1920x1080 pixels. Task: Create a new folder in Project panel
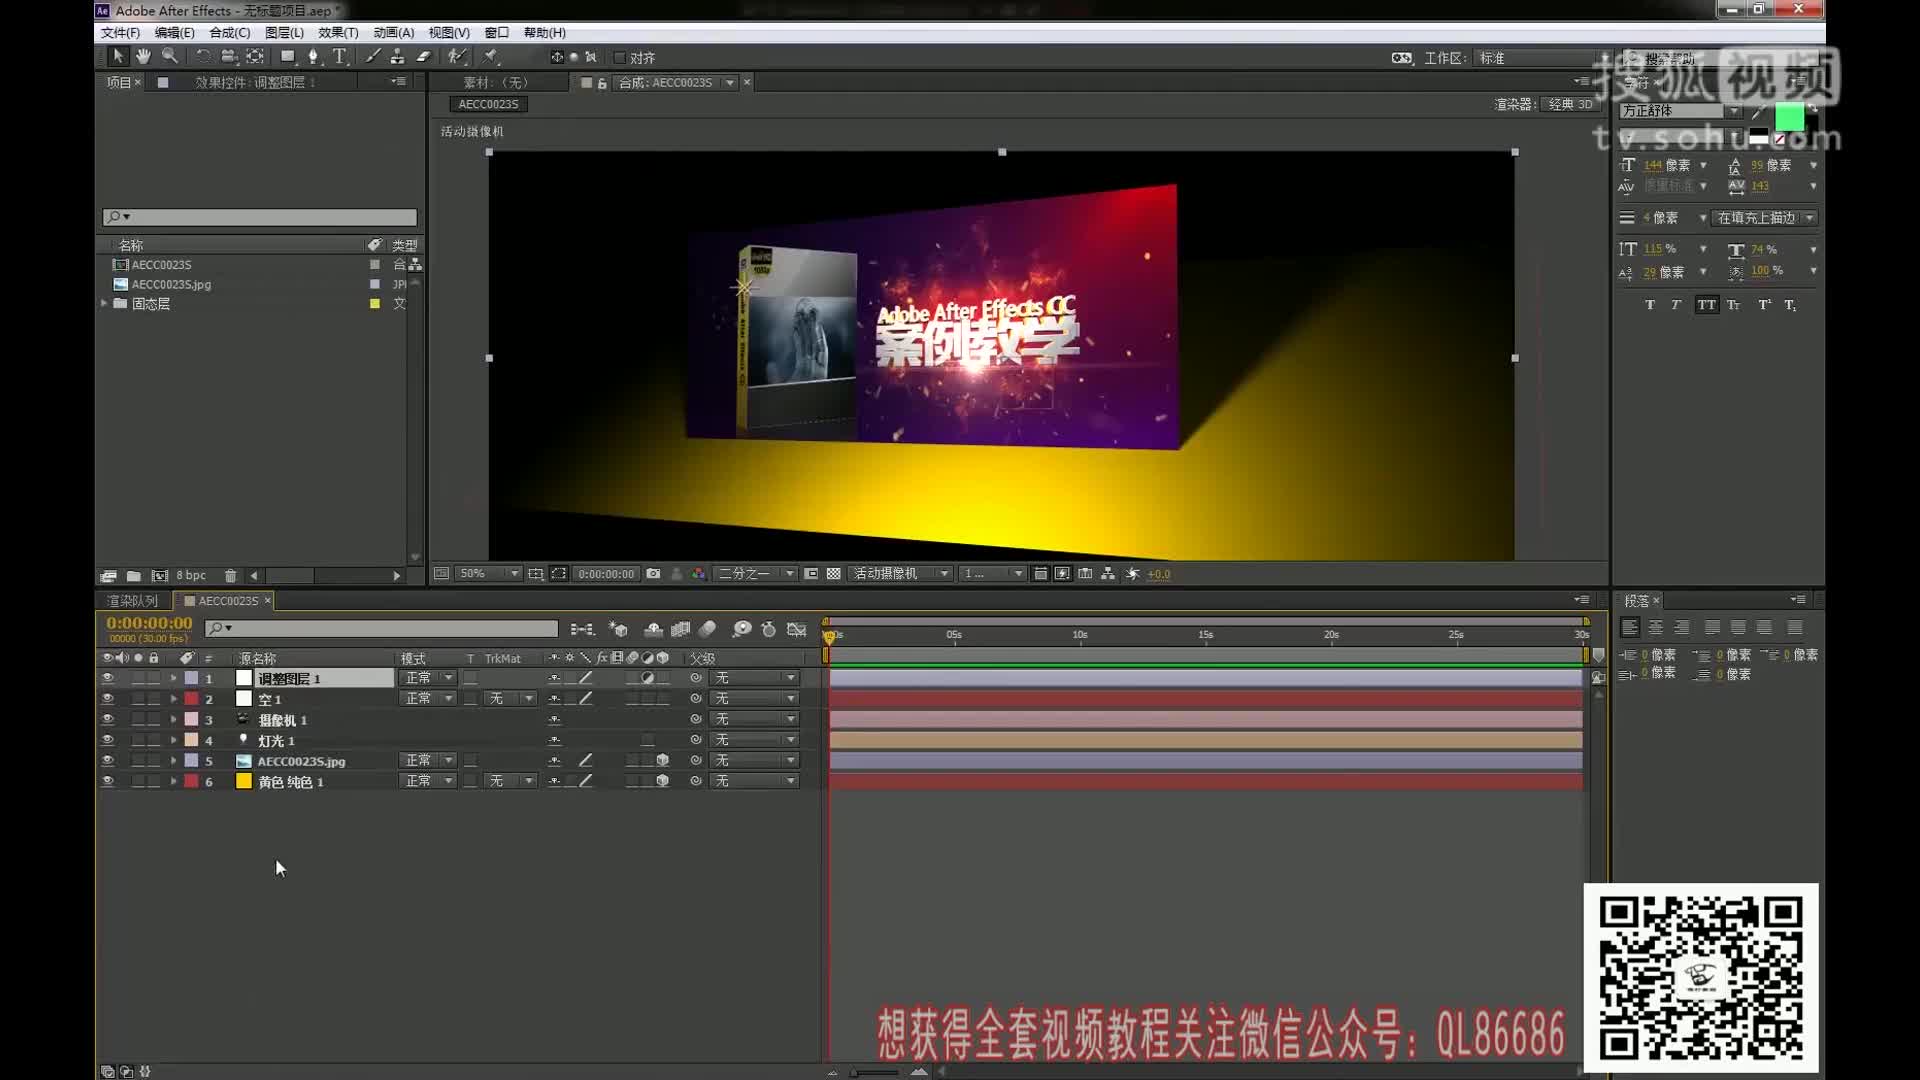click(x=133, y=576)
